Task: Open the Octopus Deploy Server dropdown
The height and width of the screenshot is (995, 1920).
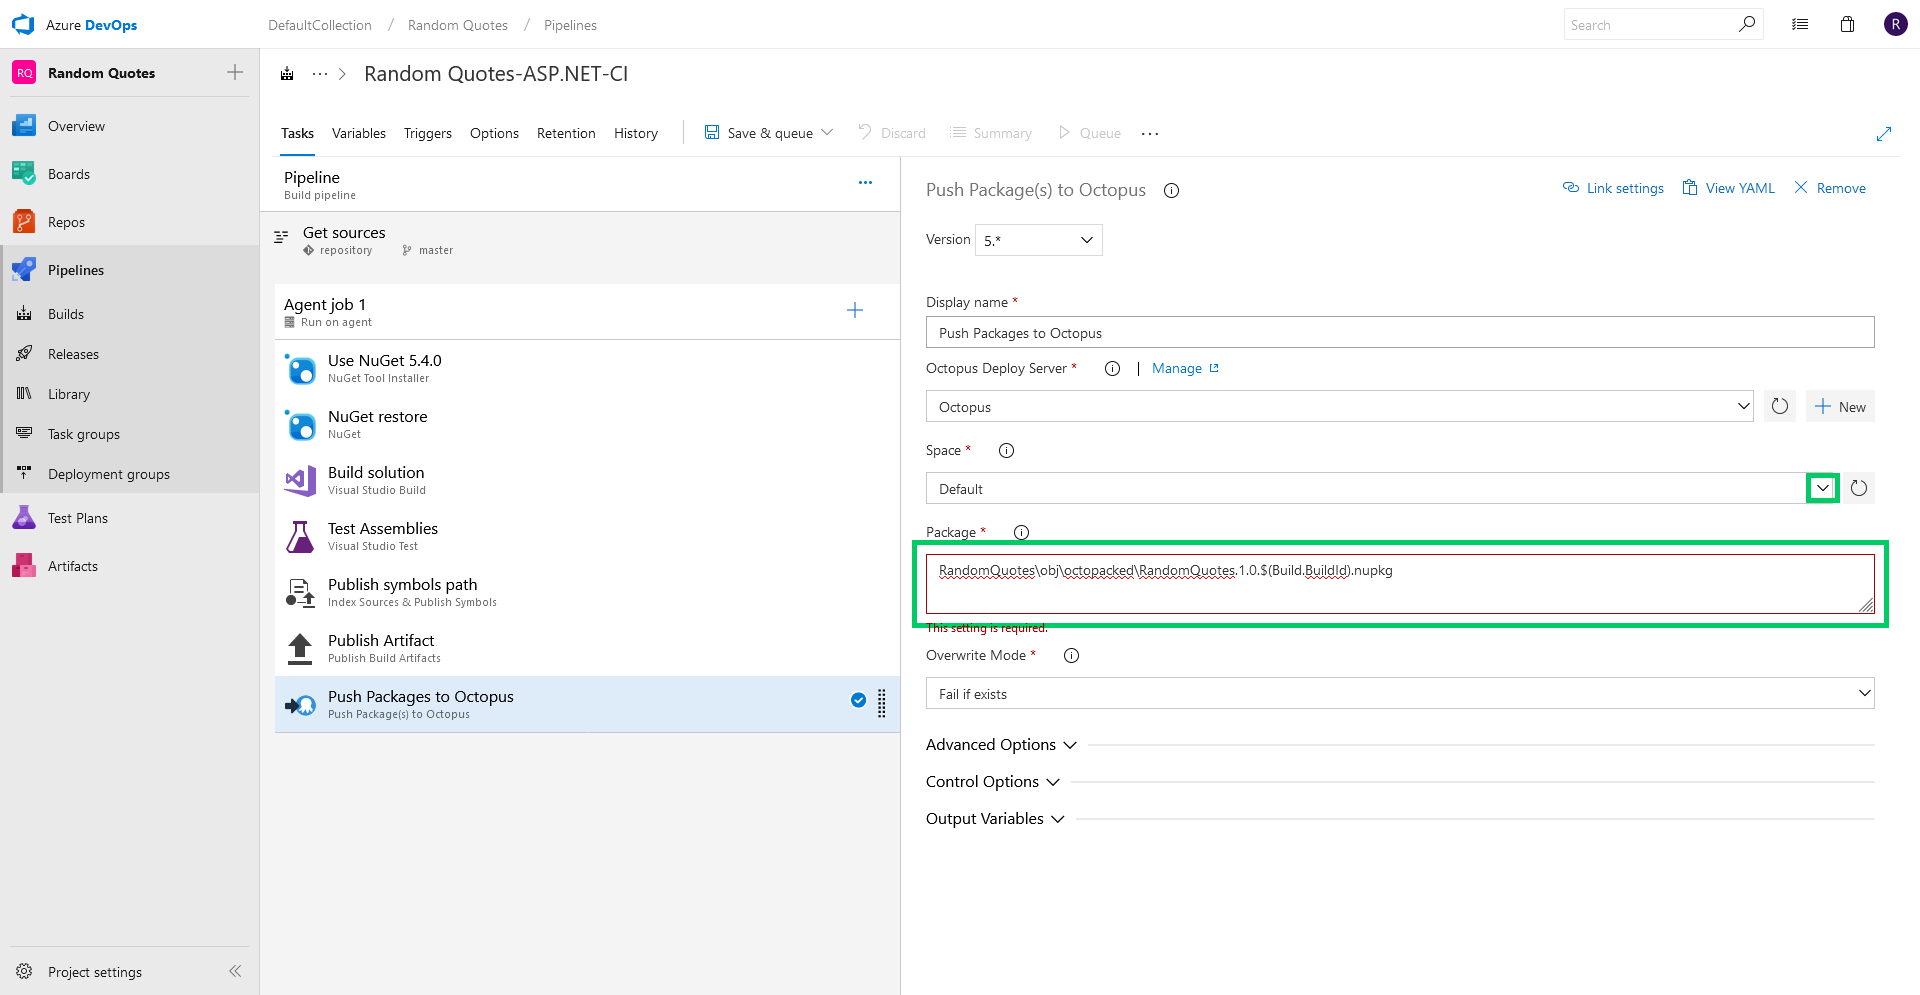Action: tap(1340, 406)
